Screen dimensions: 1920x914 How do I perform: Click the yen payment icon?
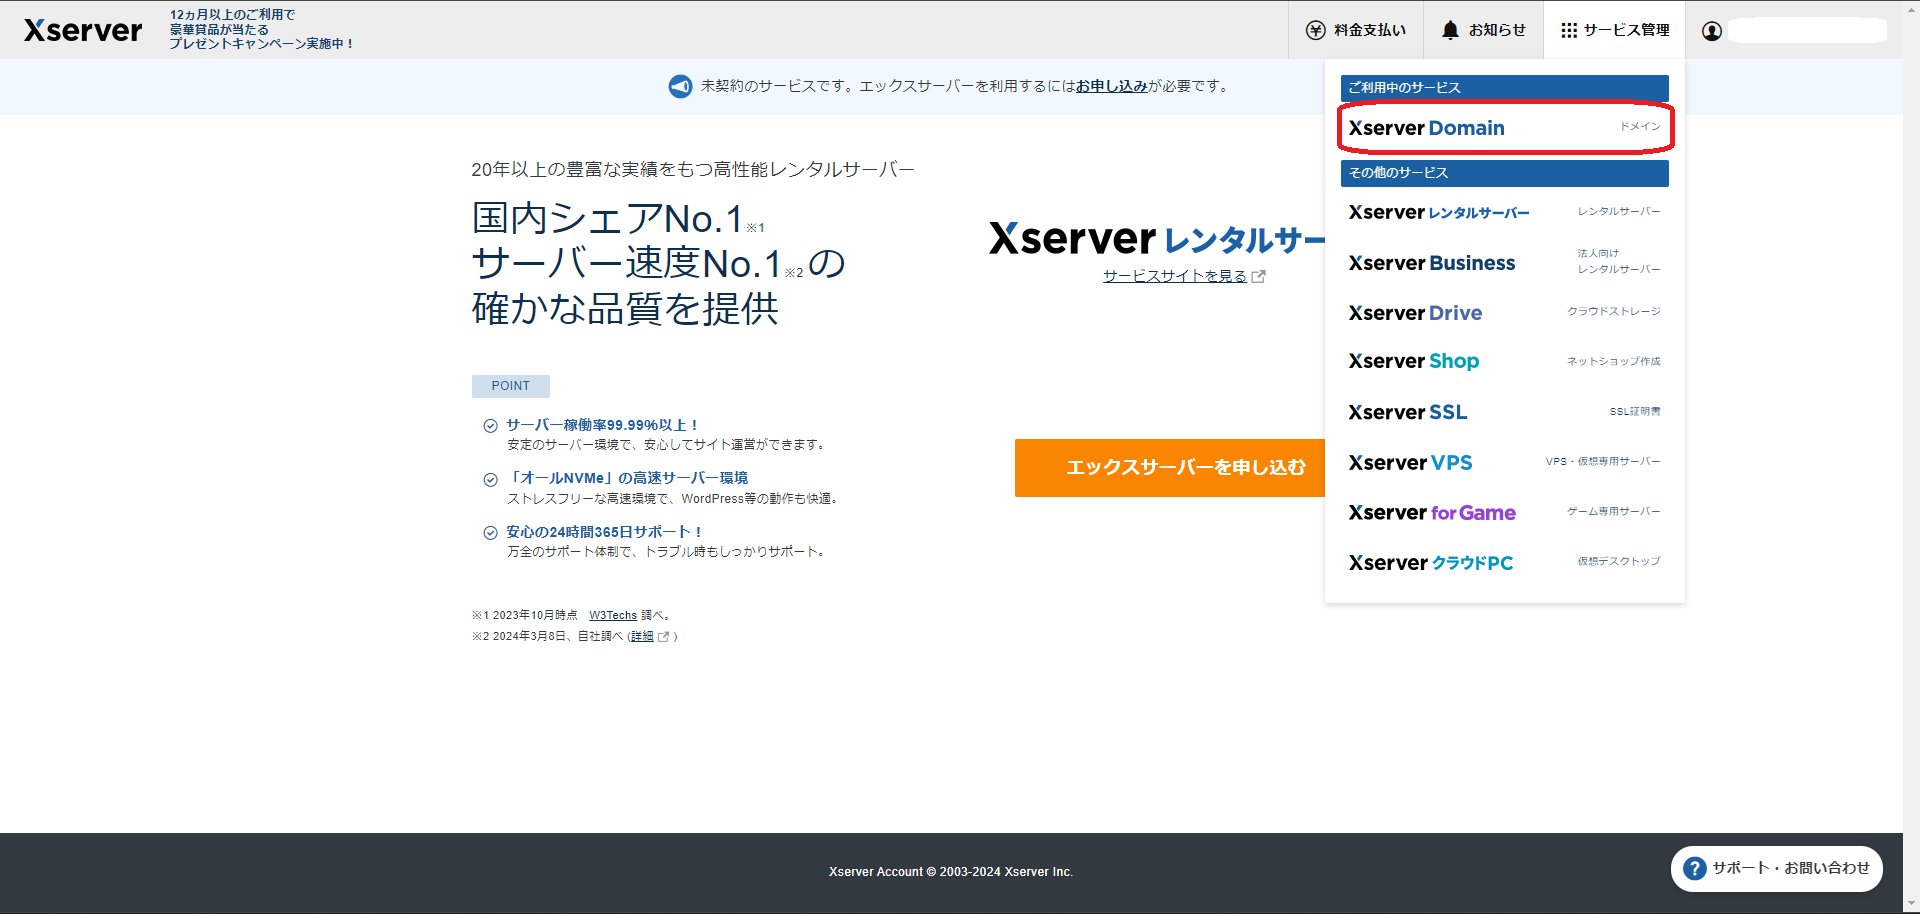point(1316,31)
